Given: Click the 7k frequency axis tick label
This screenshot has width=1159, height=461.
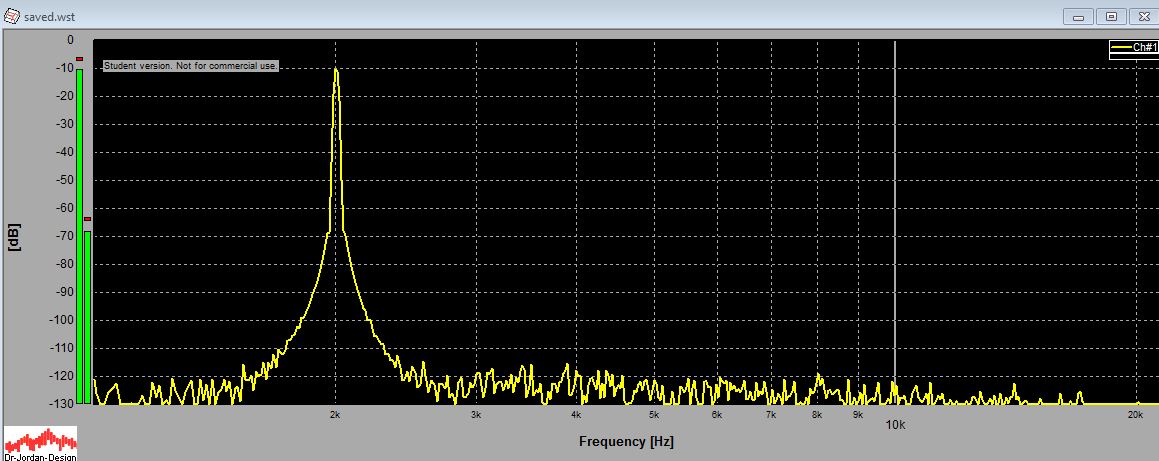Looking at the screenshot, I should coord(771,415).
